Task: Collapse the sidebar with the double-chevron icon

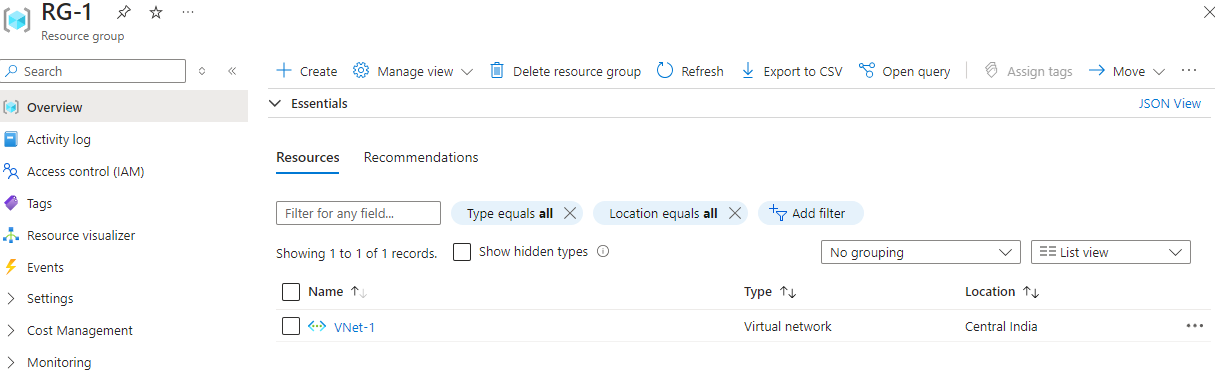Action: pos(232,71)
